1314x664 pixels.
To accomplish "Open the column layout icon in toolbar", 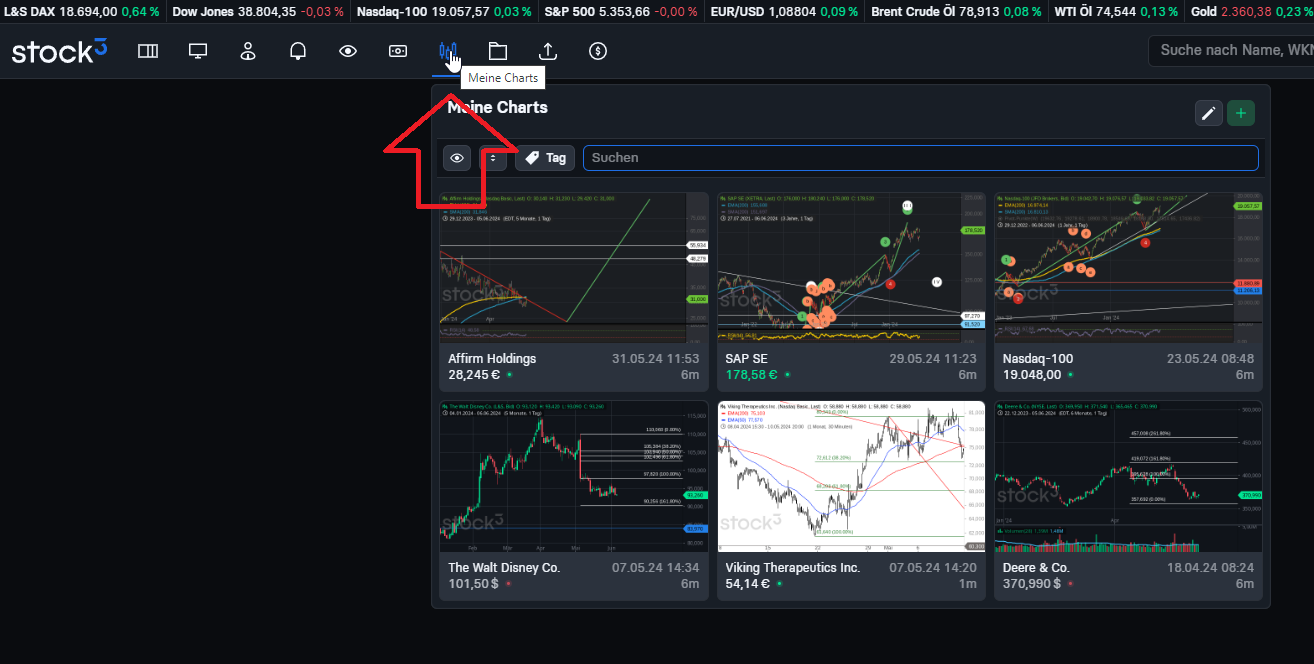I will tap(148, 51).
